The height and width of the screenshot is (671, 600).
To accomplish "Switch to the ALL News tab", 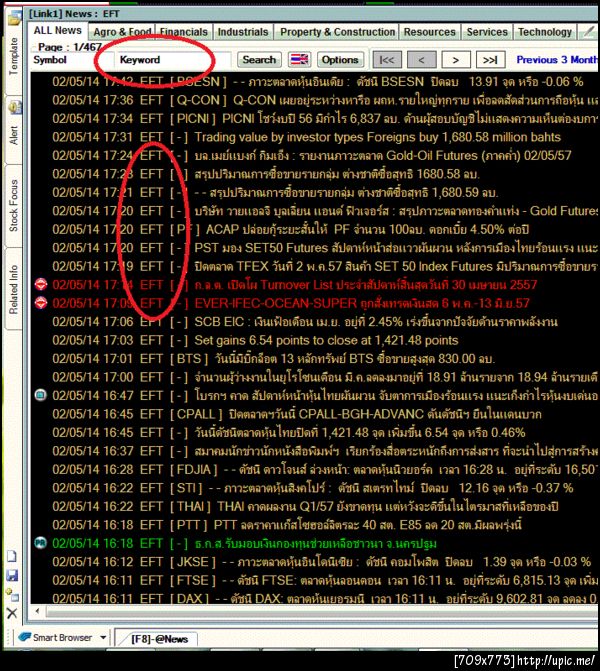I will click(58, 31).
